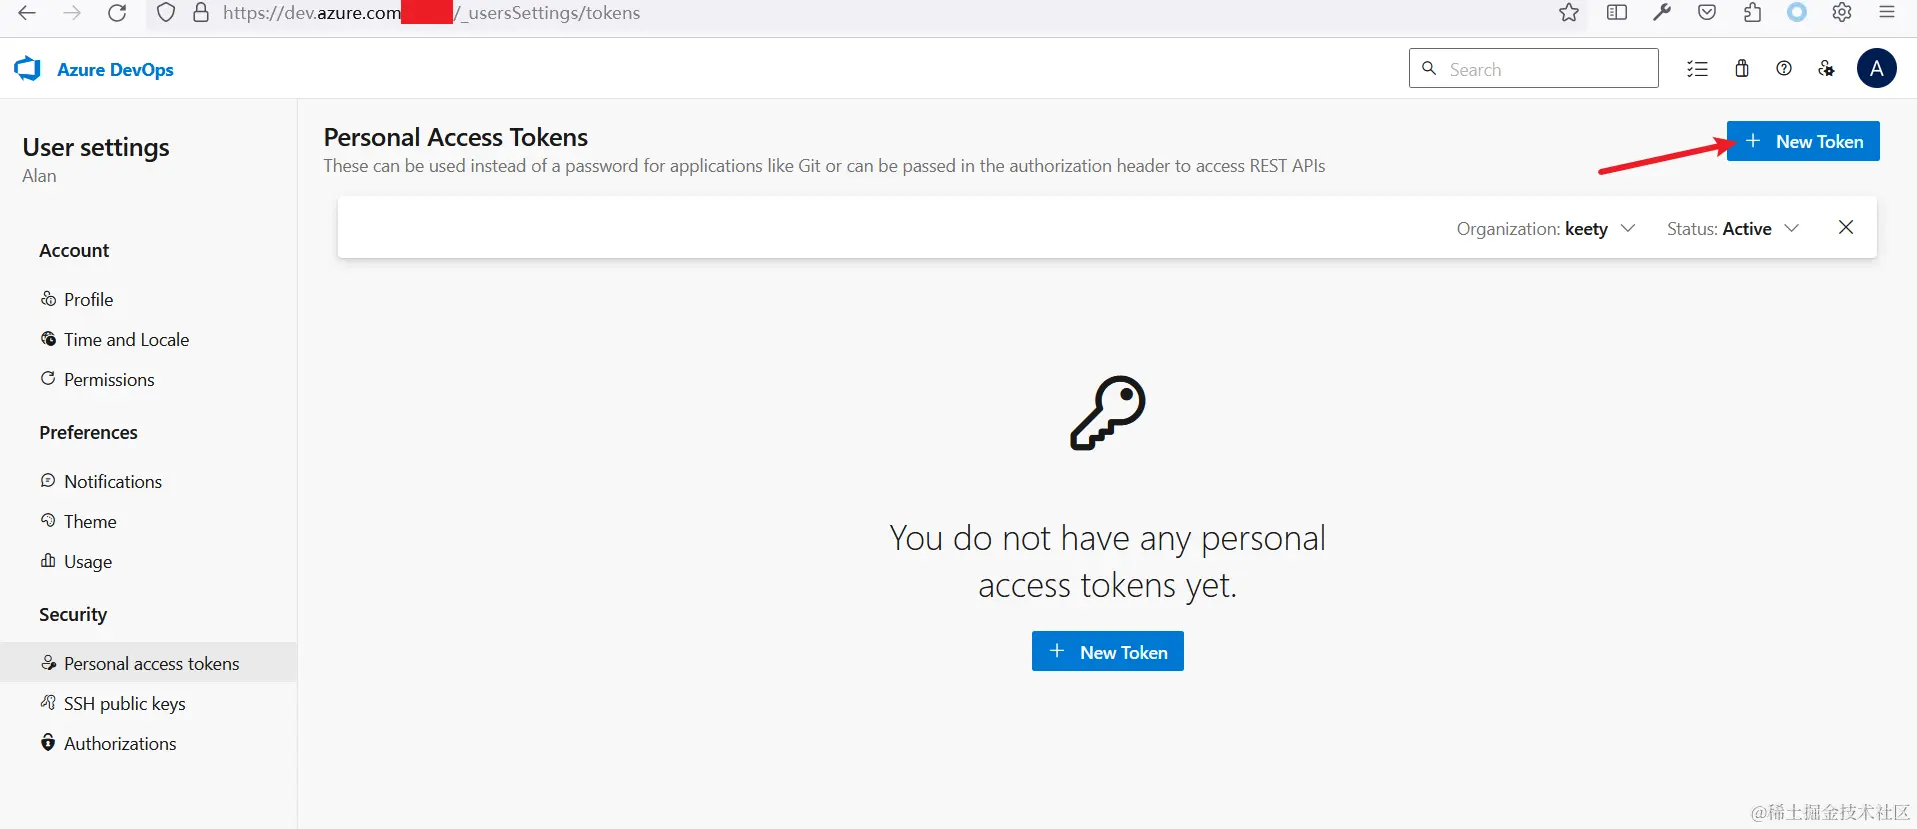Open the browser extensions puzzle icon
This screenshot has width=1917, height=829.
1752,13
